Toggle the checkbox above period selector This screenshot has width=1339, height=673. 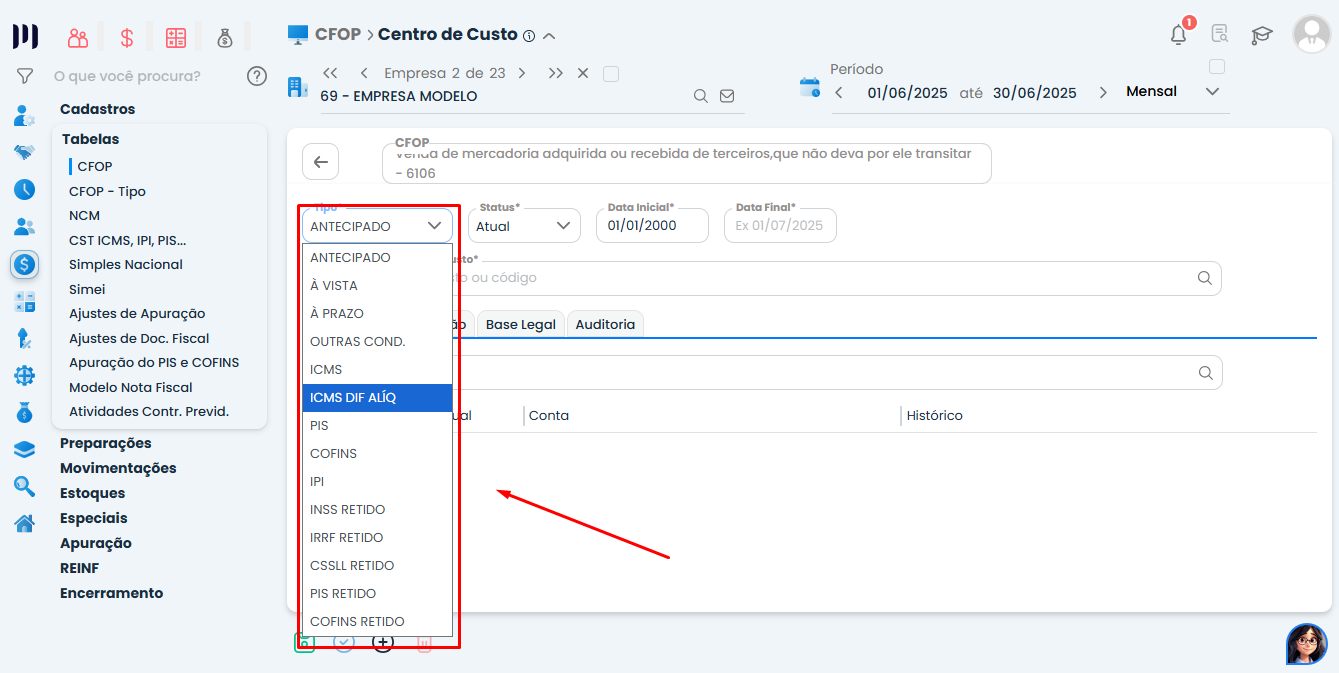click(x=1217, y=67)
